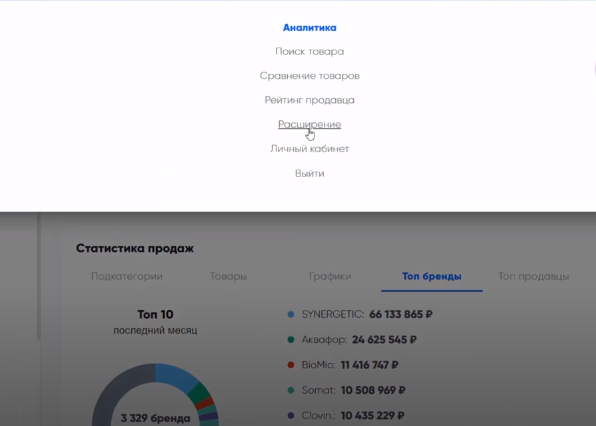Select the Топ бренды tab

432,276
